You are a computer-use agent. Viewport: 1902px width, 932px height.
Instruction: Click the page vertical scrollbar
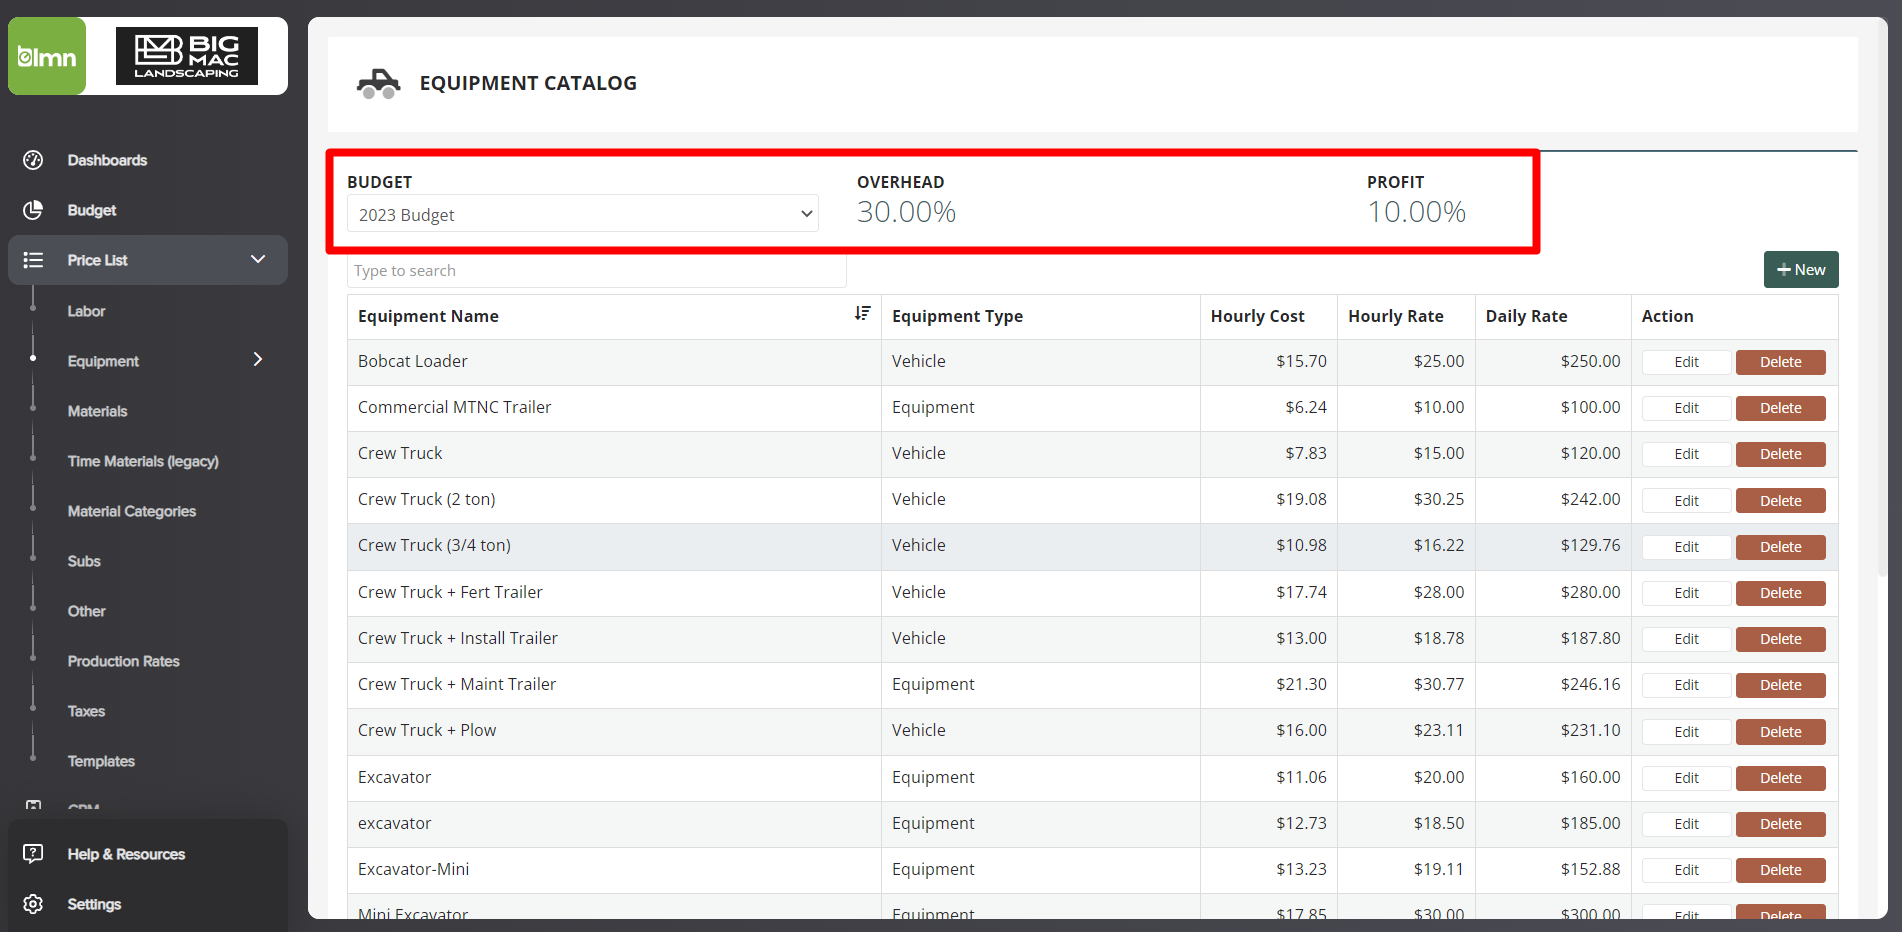[x=1883, y=300]
